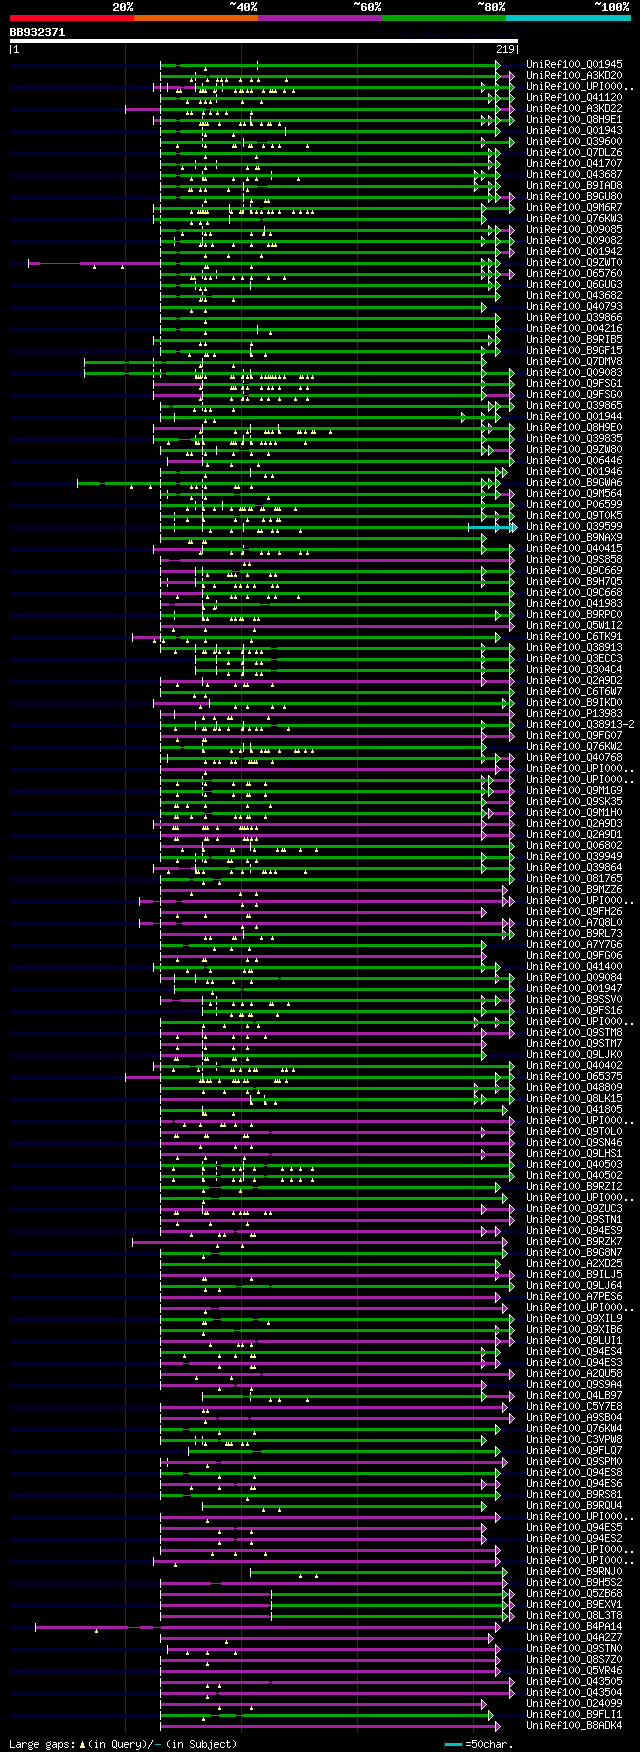The width and height of the screenshot is (640, 1752).
Task: Select the UniRef100_Q09083 row label
Action: pyautogui.click(x=574, y=373)
